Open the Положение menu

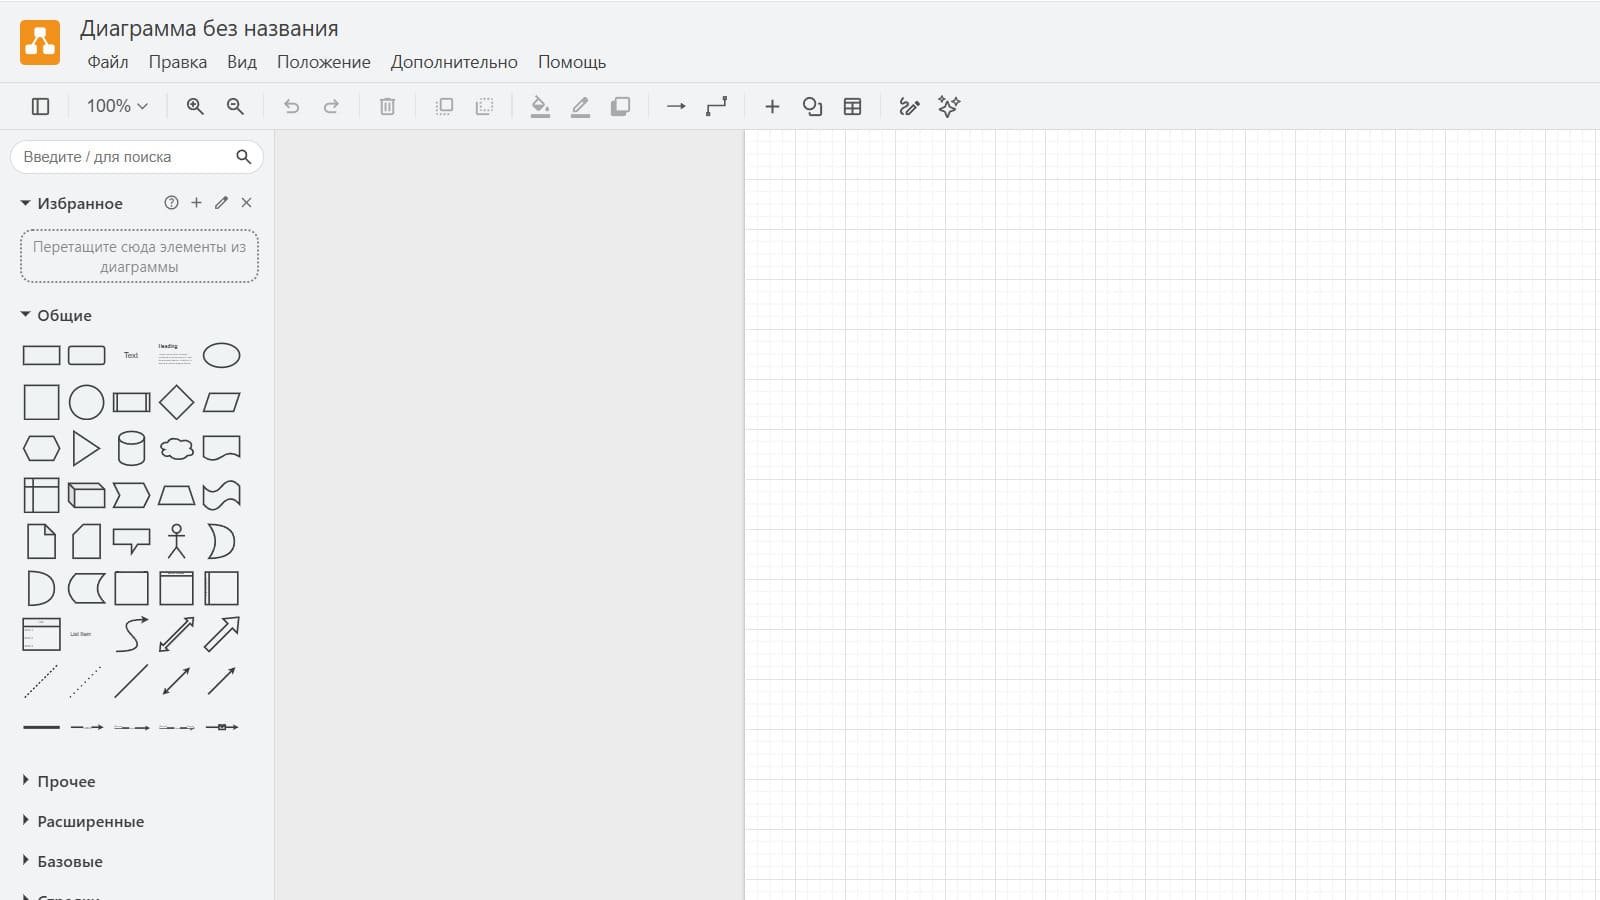click(x=323, y=62)
